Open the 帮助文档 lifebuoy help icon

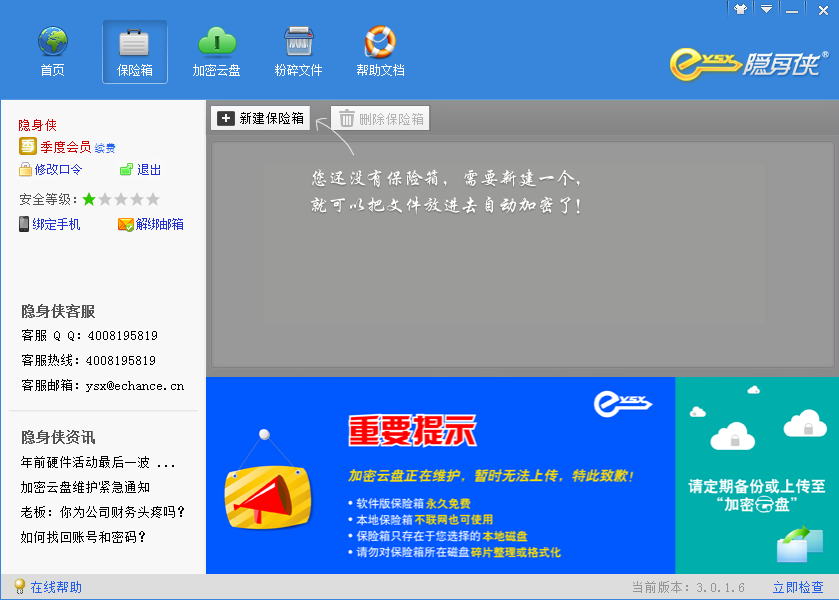coord(380,52)
